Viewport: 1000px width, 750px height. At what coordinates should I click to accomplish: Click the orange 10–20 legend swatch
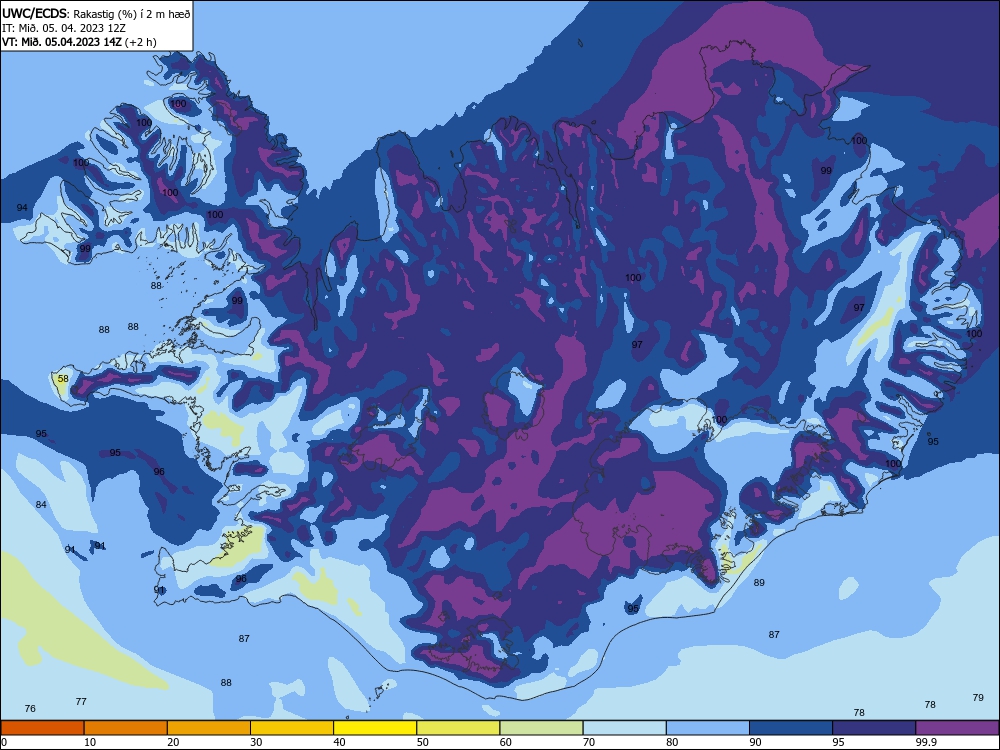126,728
